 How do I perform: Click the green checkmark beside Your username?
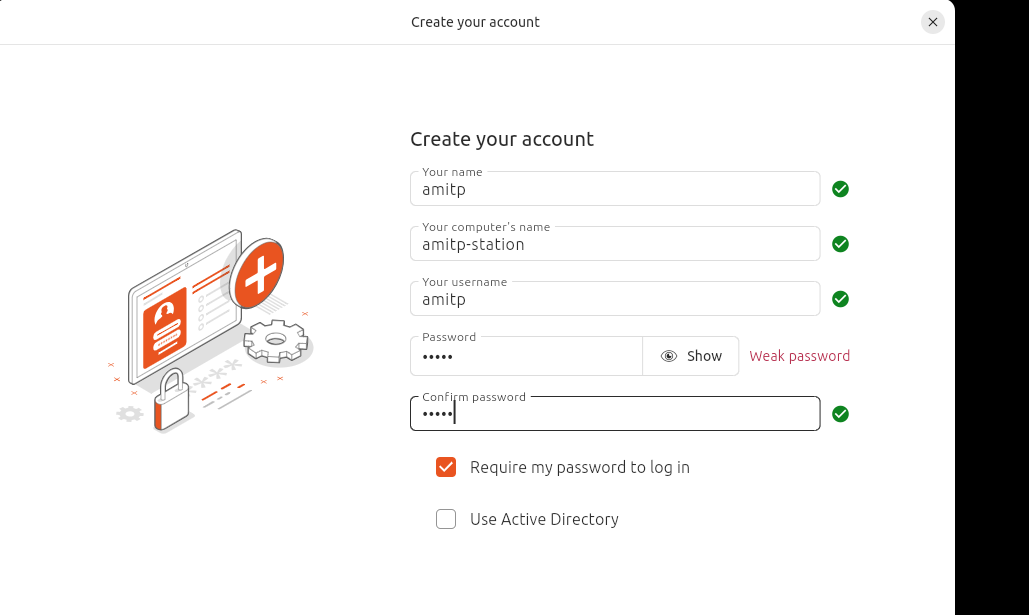point(840,299)
